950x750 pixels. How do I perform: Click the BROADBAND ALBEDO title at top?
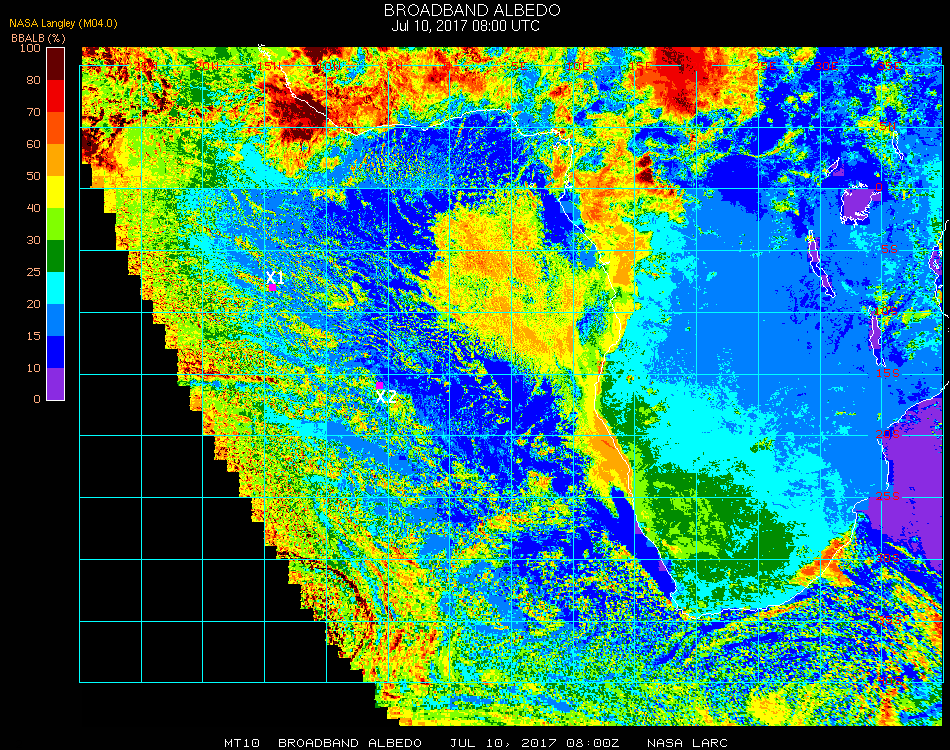coord(472,10)
